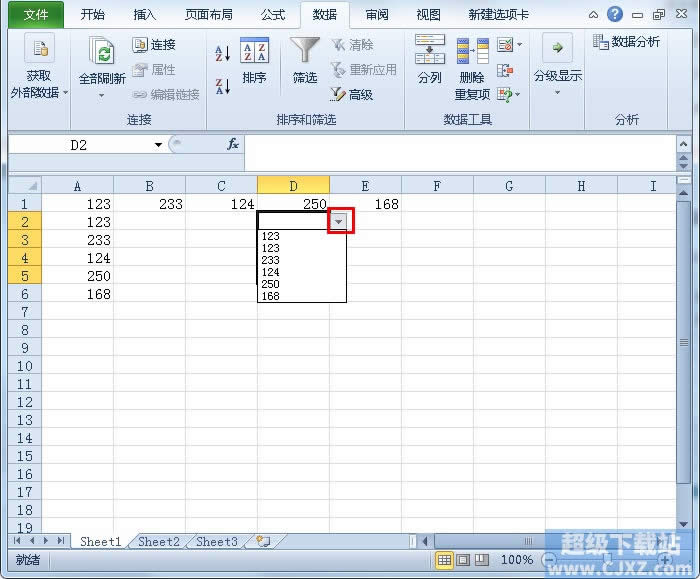Screen dimensions: 700x579
Task: Click the Advanced filter command
Action: pos(352,94)
